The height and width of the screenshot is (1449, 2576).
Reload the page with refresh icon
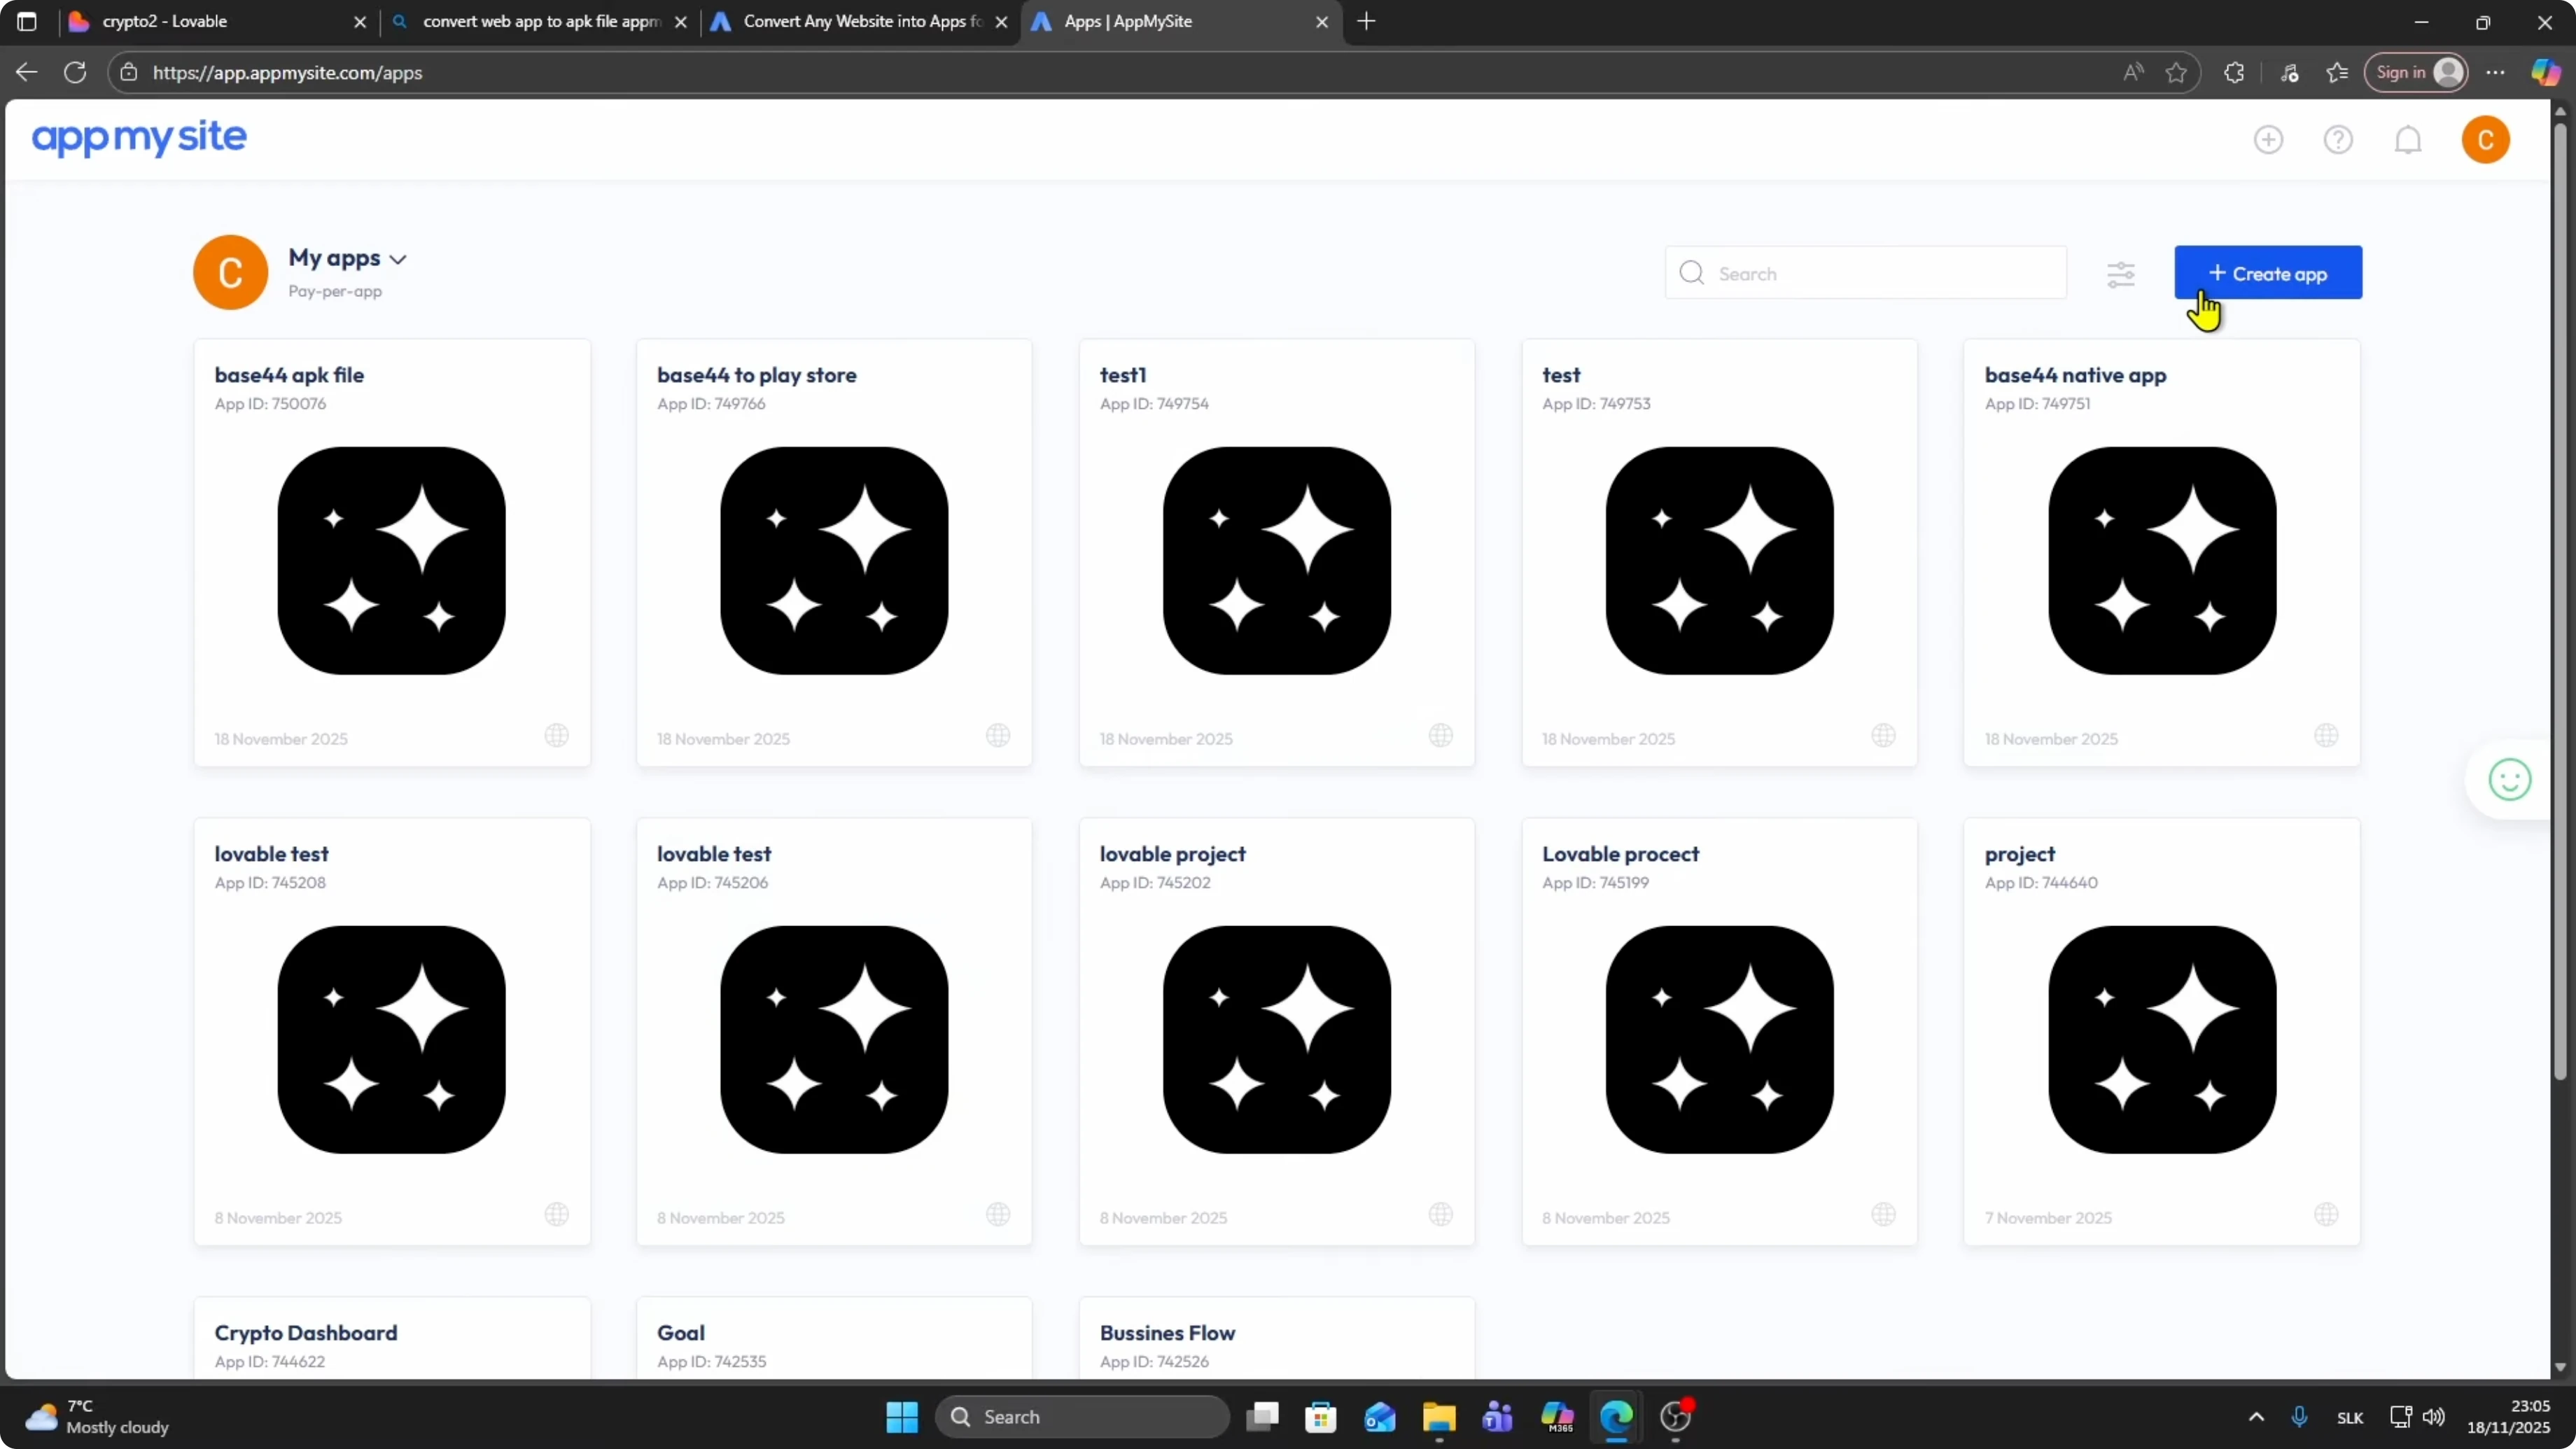[75, 72]
